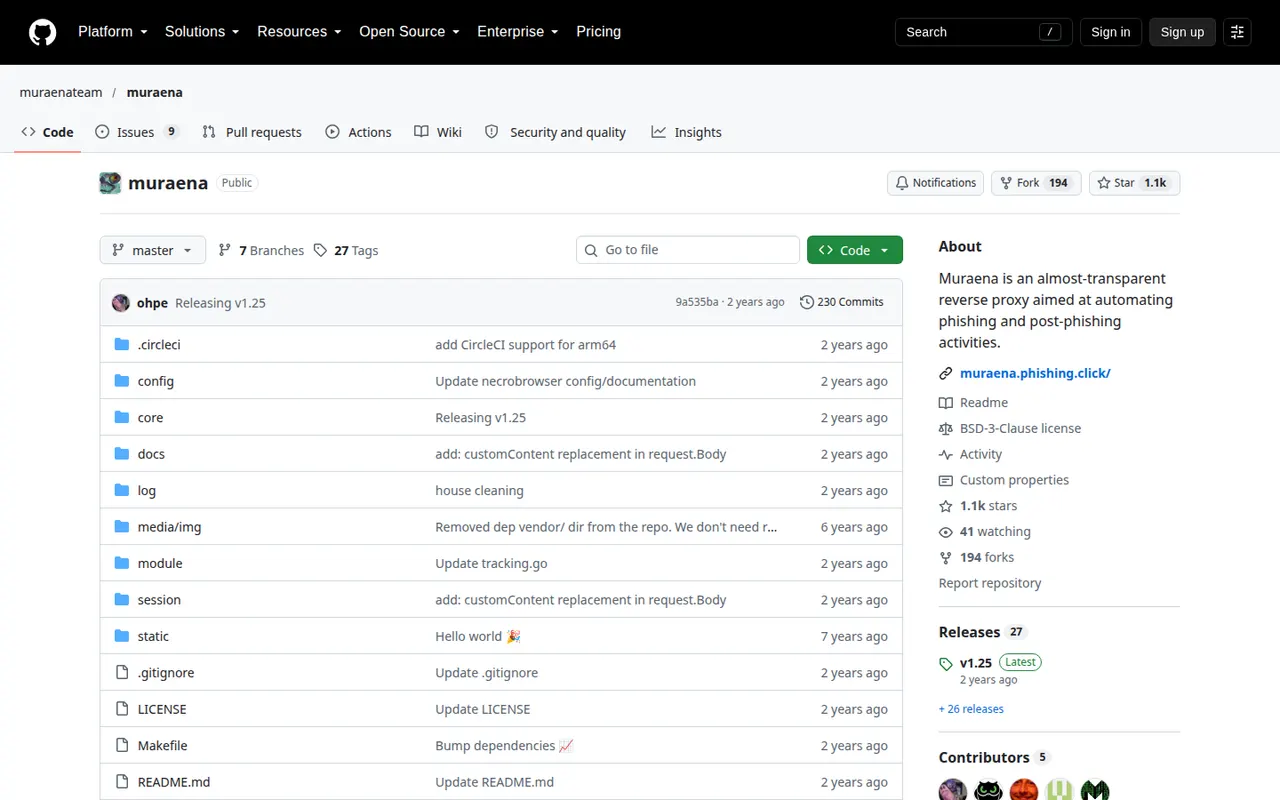Expand the Platform menu

click(x=113, y=32)
